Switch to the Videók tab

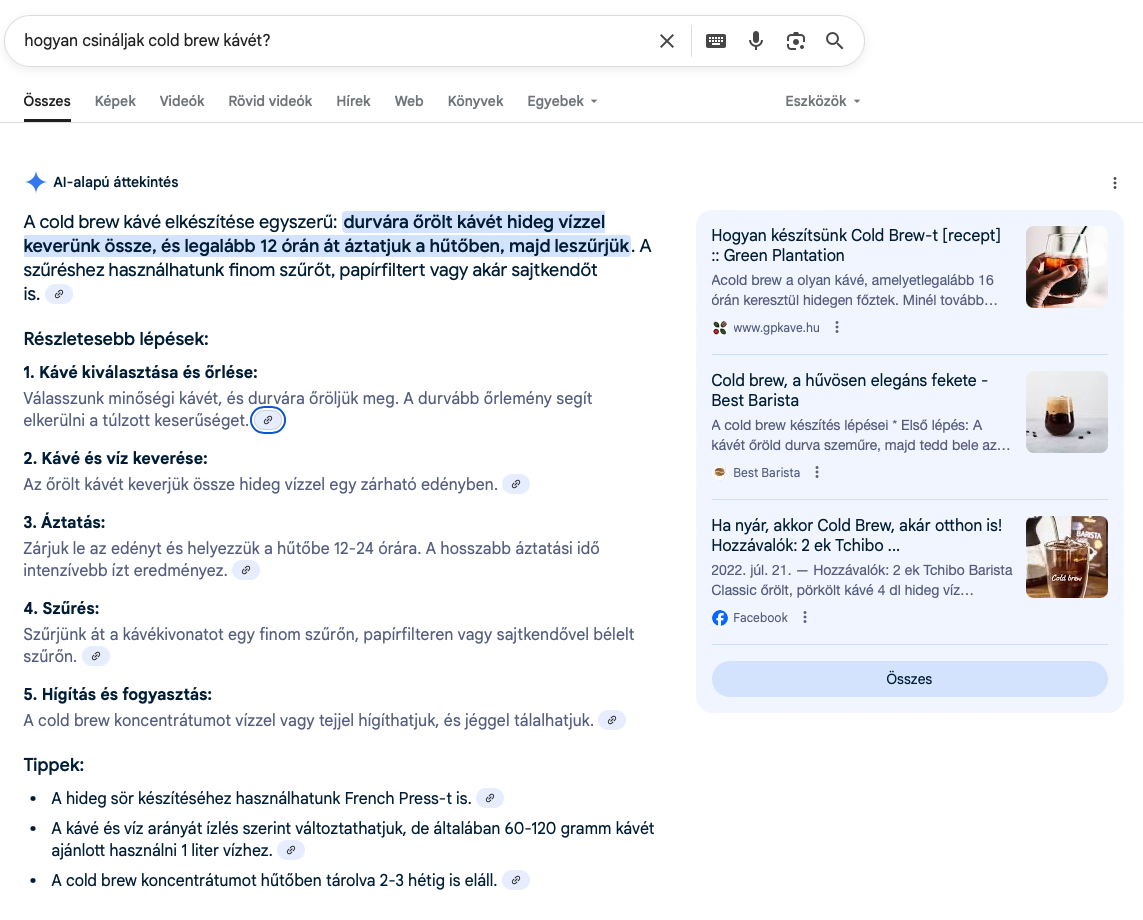(x=182, y=101)
